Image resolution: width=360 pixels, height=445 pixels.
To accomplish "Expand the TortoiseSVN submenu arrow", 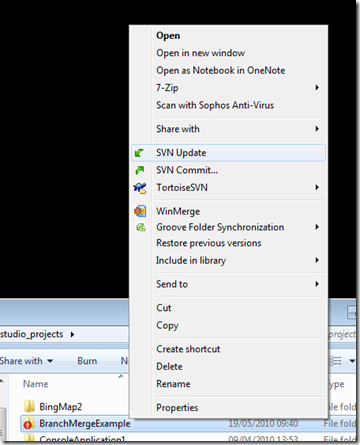I will (x=317, y=188).
